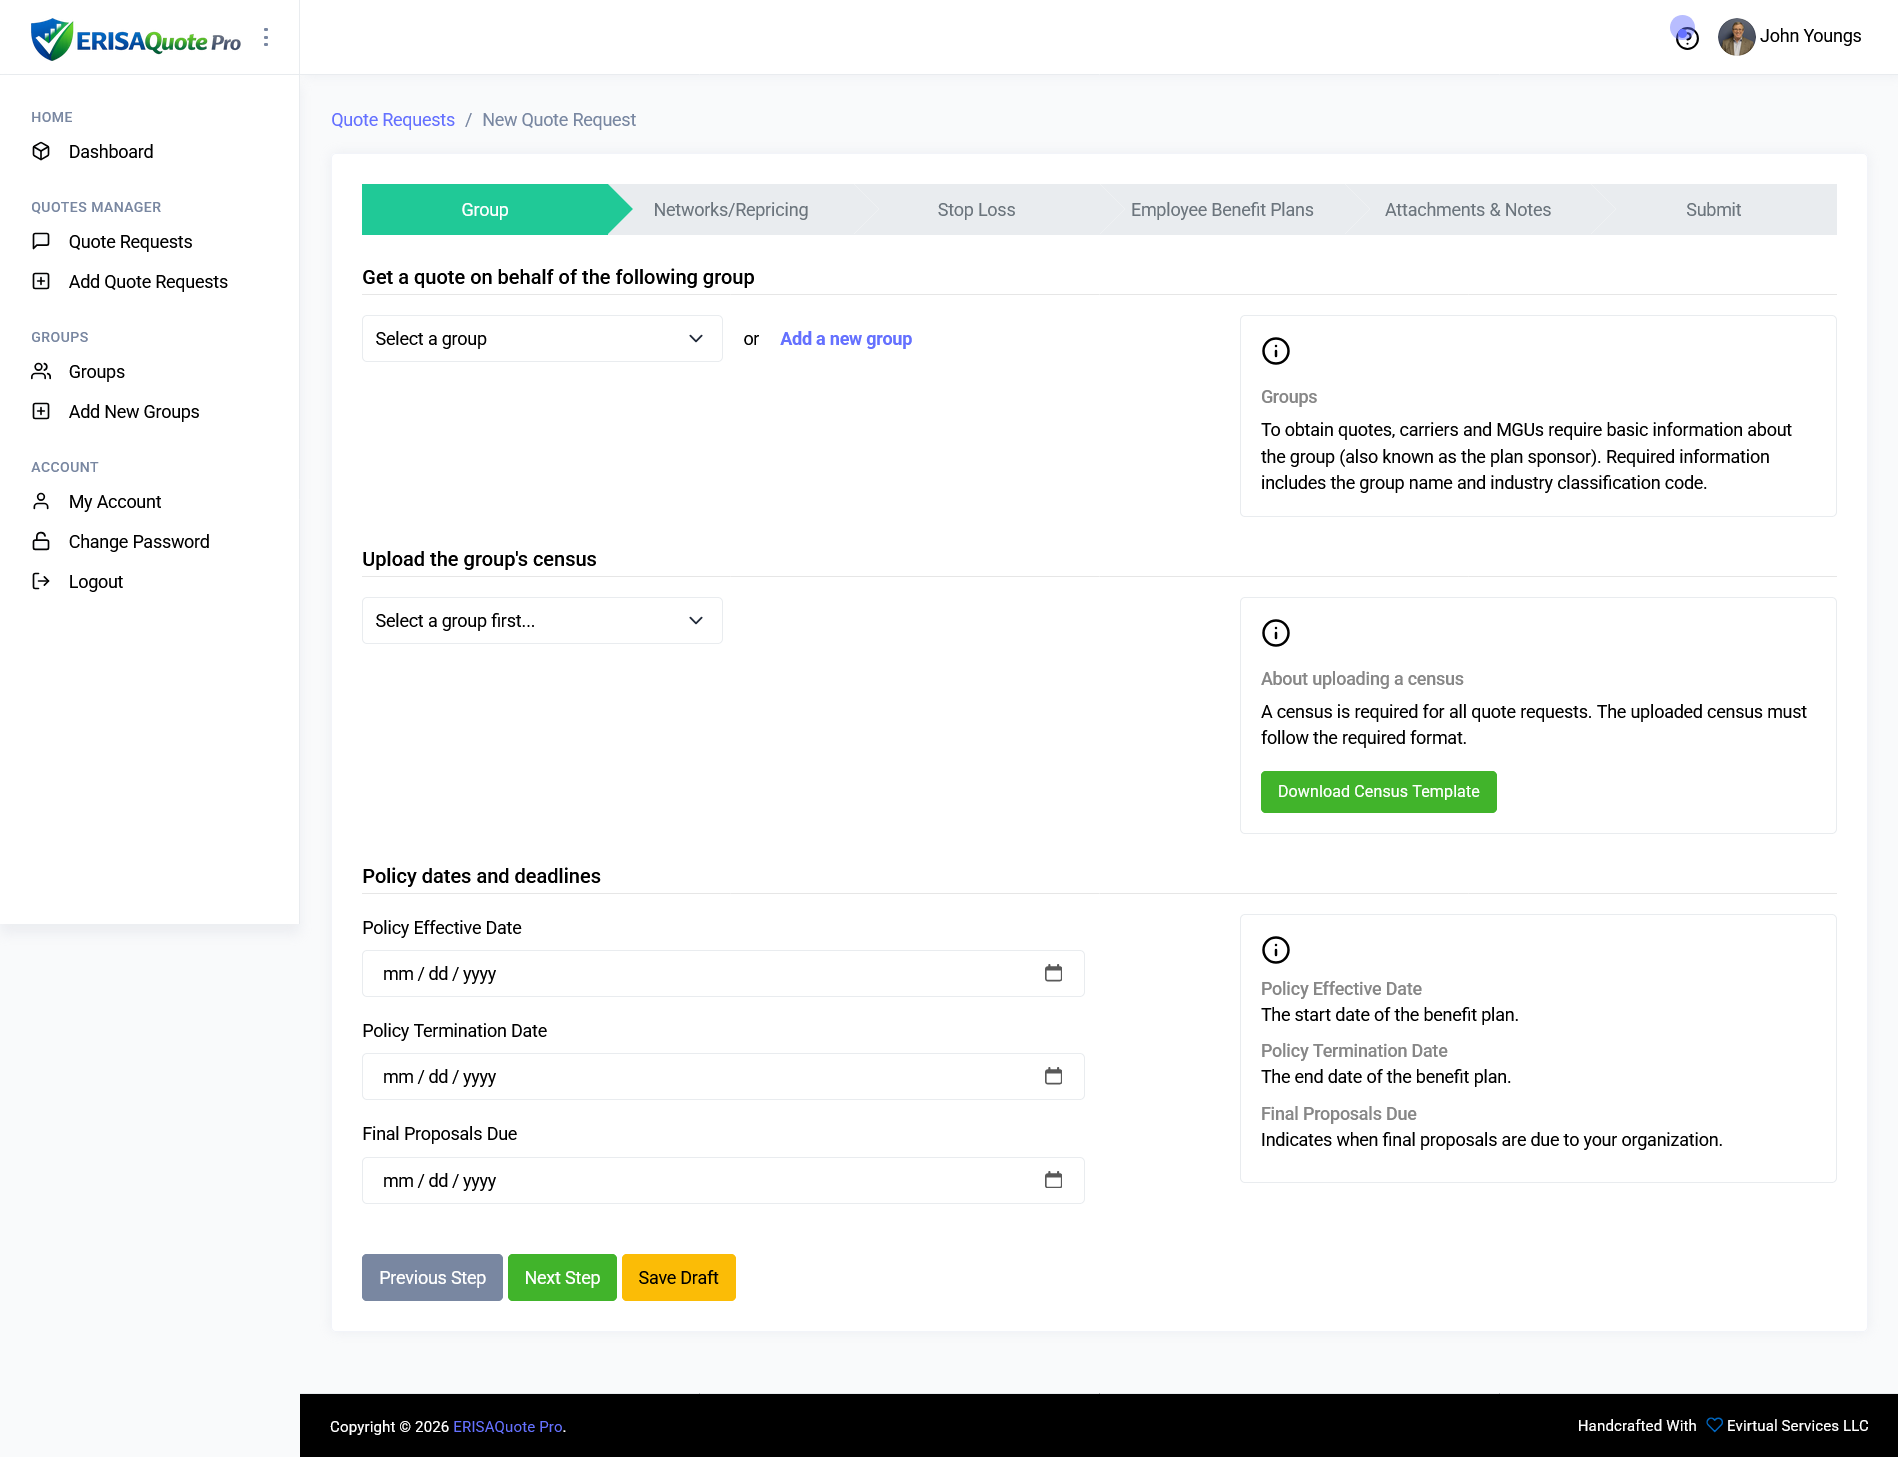Switch to the Networks/Repricing step tab
The height and width of the screenshot is (1457, 1898).
pyautogui.click(x=730, y=210)
